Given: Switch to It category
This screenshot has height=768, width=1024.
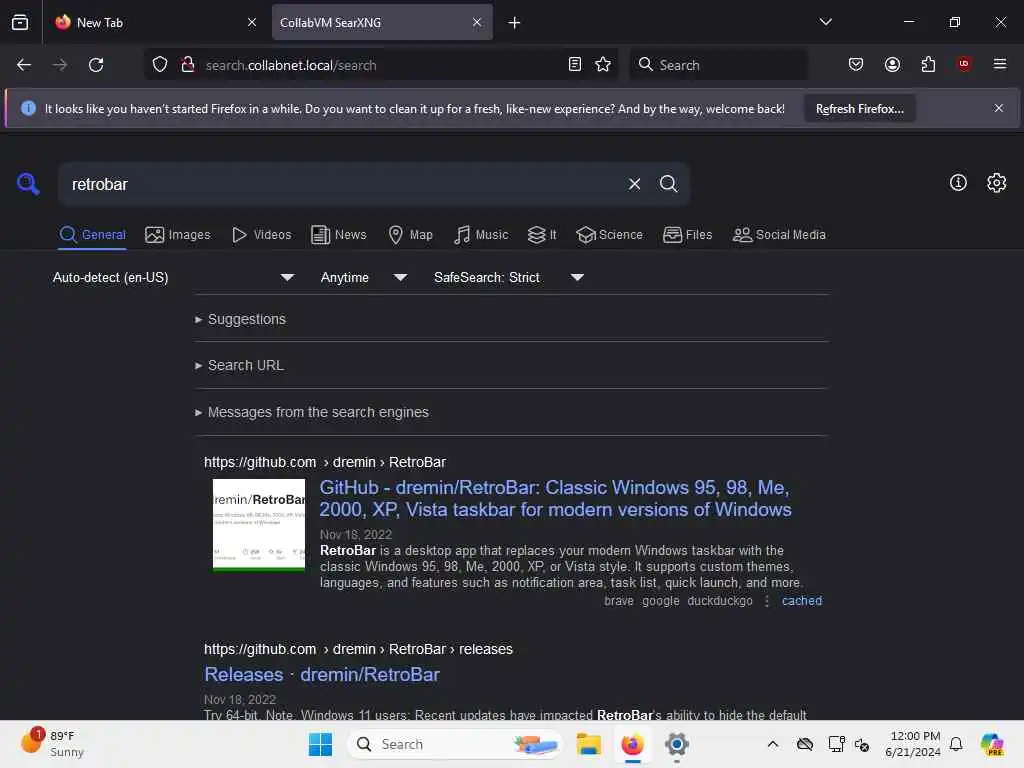Looking at the screenshot, I should 542,234.
